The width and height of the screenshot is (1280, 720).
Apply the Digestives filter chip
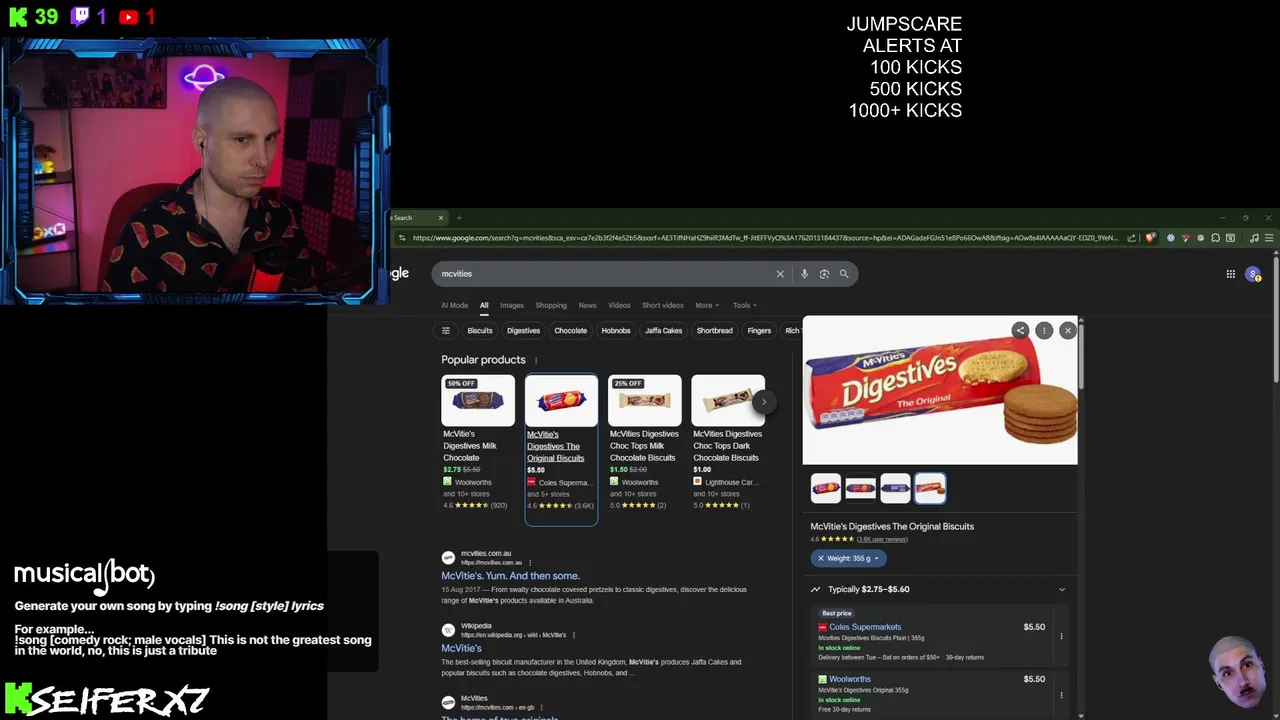[523, 331]
